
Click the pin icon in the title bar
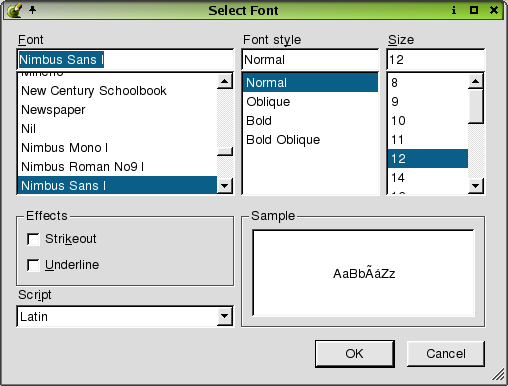coord(32,10)
